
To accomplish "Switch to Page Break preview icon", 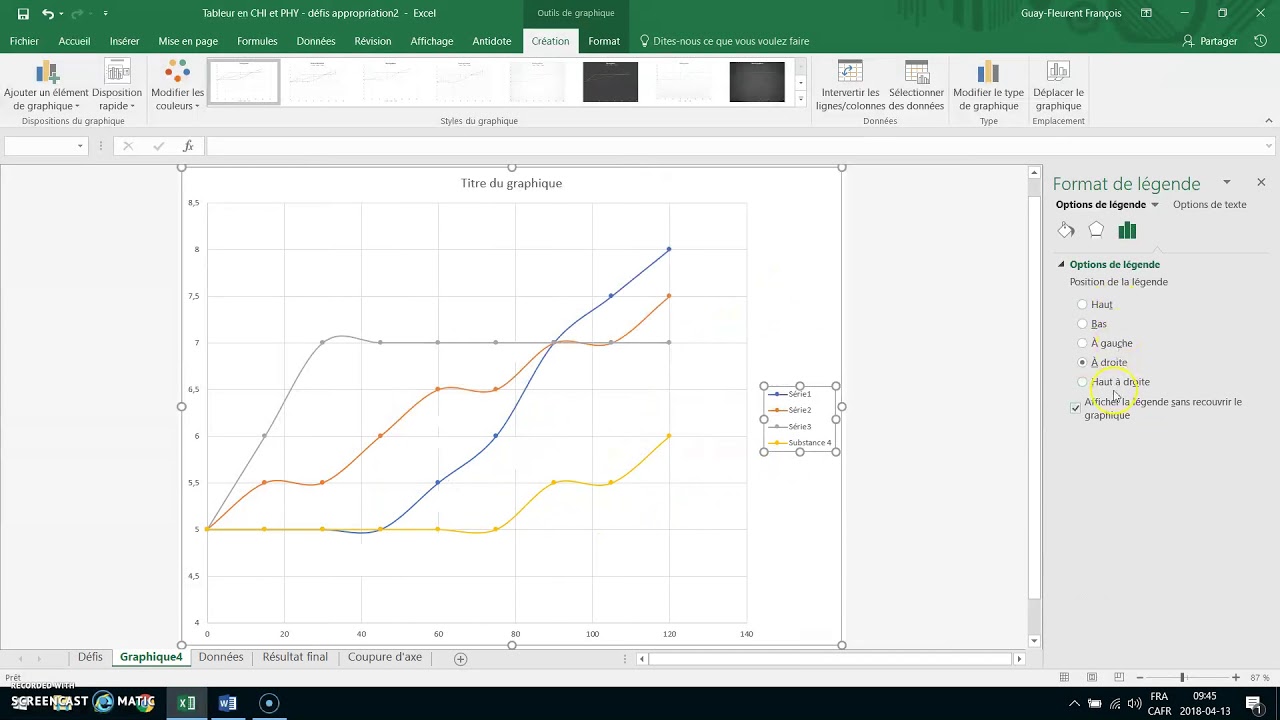I will (1119, 677).
